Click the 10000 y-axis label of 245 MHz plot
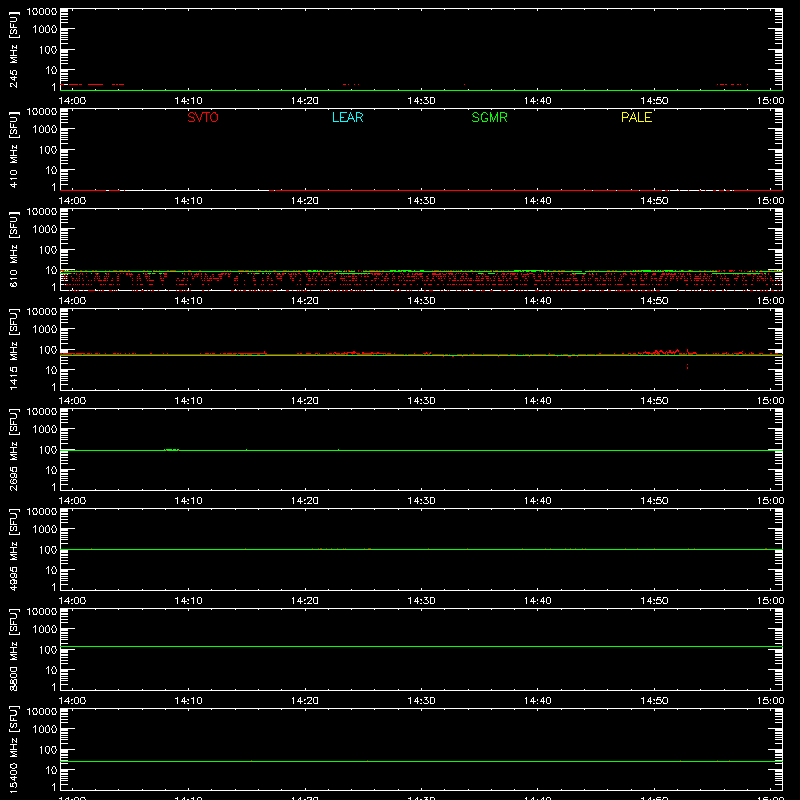This screenshot has height=800, width=800. 42,12
